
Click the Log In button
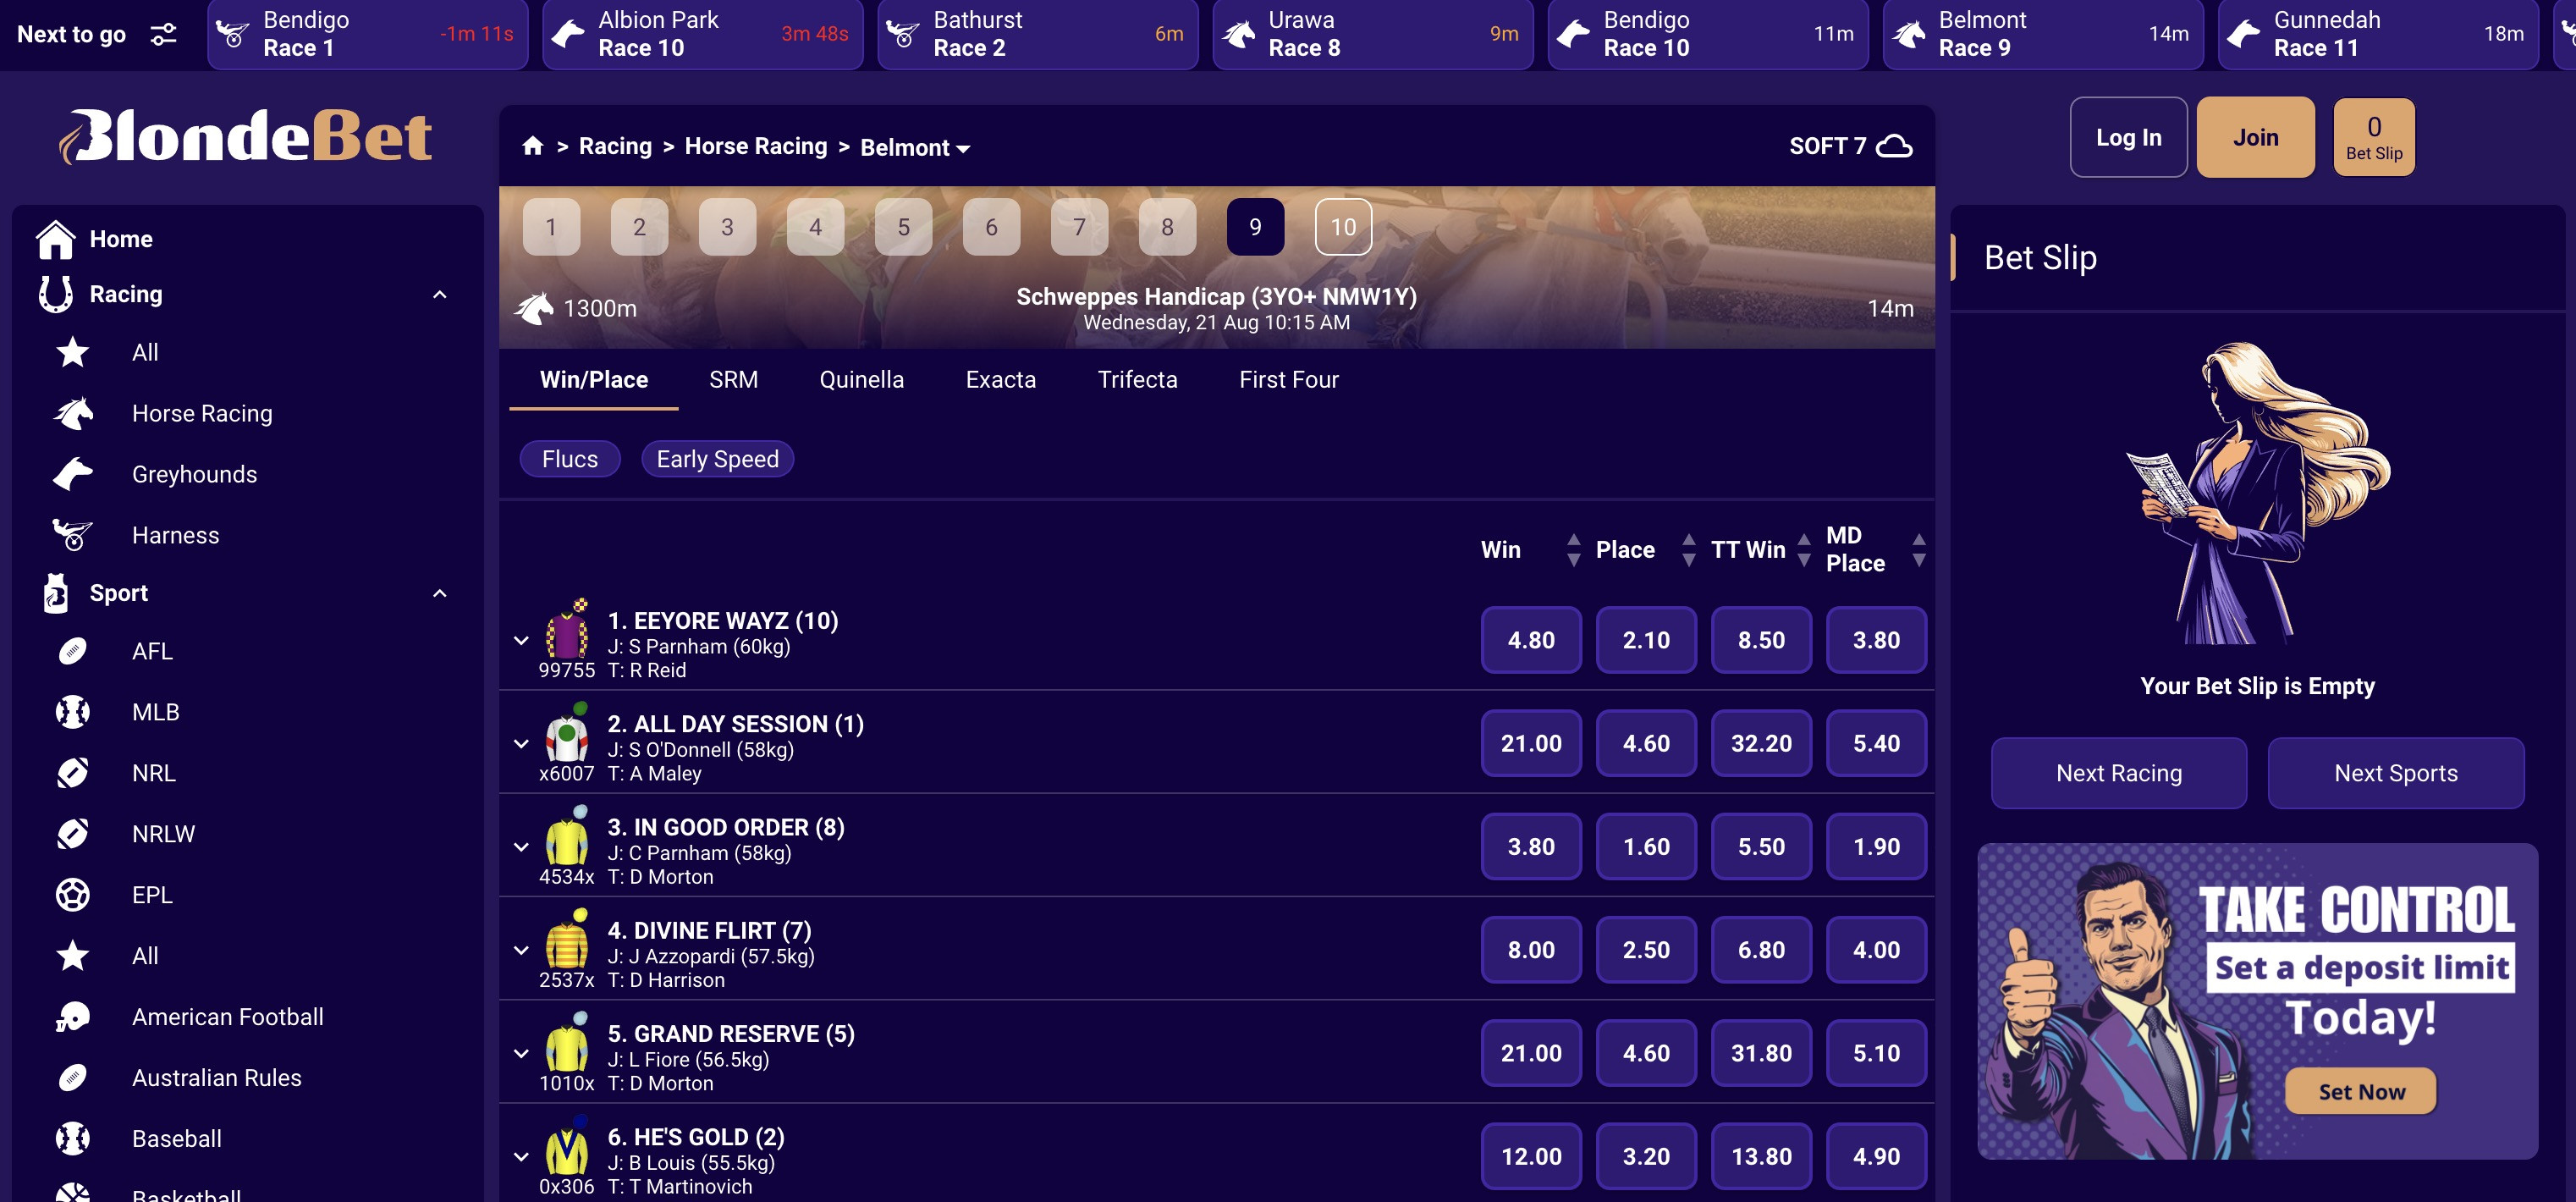click(2128, 137)
